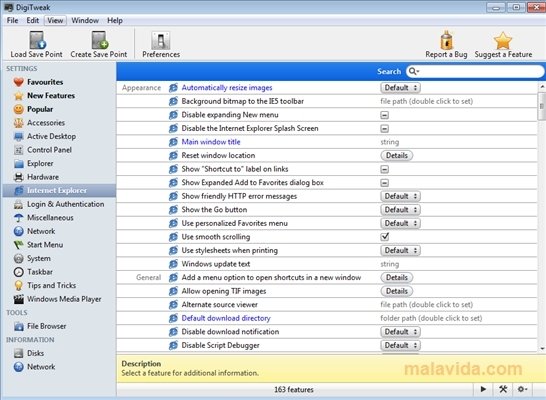Open Control Panel settings category
The image size is (546, 400).
tap(49, 150)
